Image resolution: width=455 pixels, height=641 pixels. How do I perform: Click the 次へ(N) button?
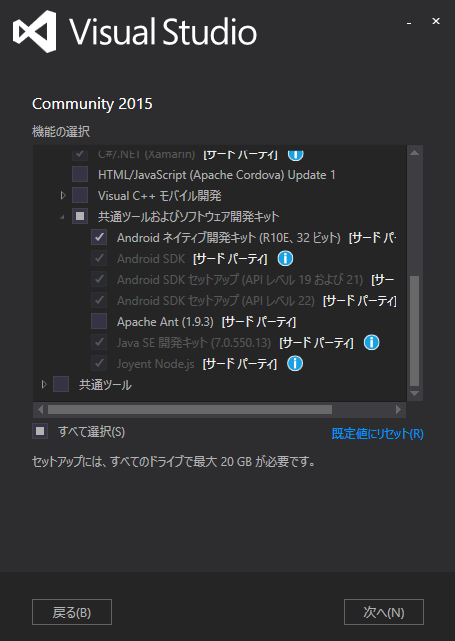(384, 612)
